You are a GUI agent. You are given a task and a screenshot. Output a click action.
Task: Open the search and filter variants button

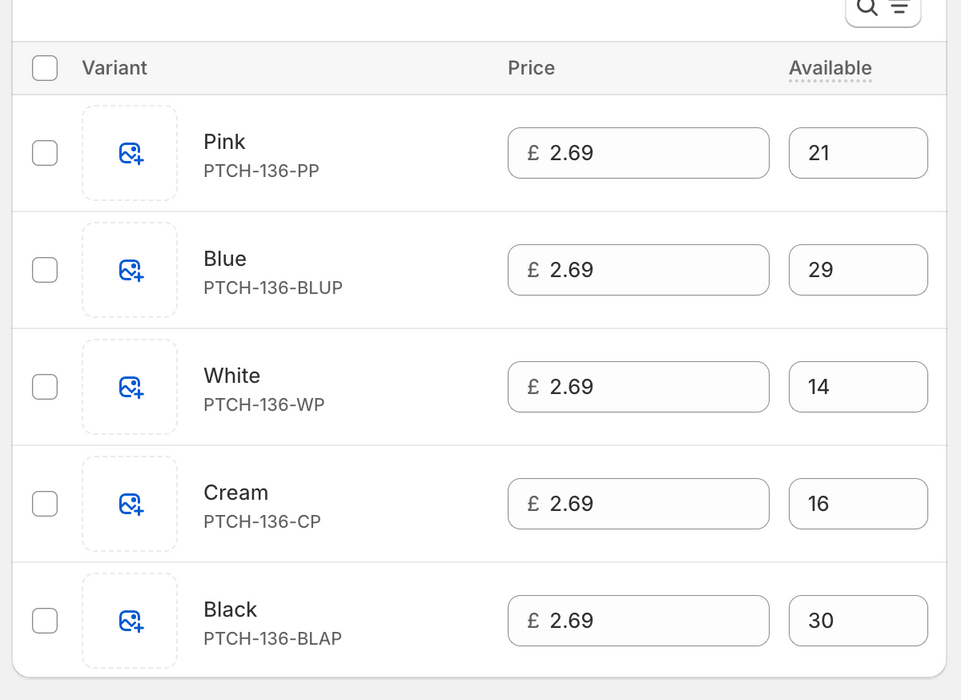pyautogui.click(x=882, y=9)
